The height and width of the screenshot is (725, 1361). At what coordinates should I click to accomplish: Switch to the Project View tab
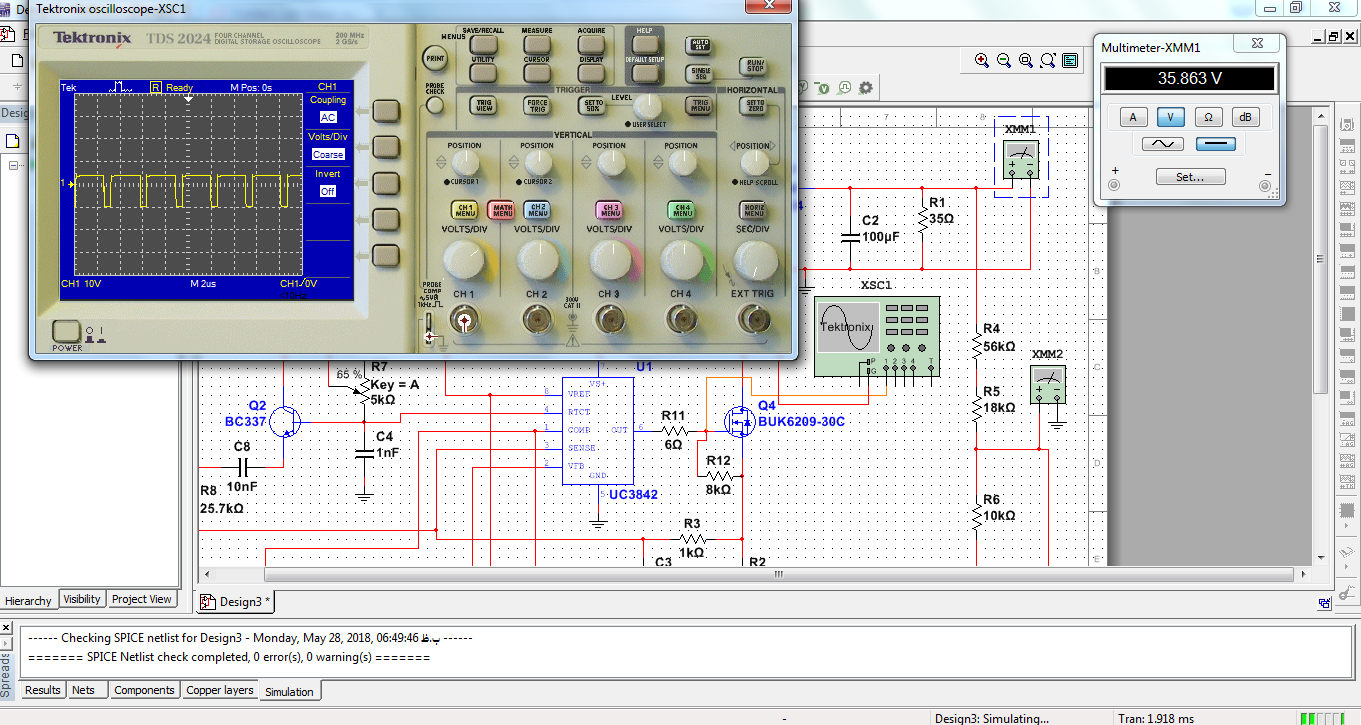142,599
